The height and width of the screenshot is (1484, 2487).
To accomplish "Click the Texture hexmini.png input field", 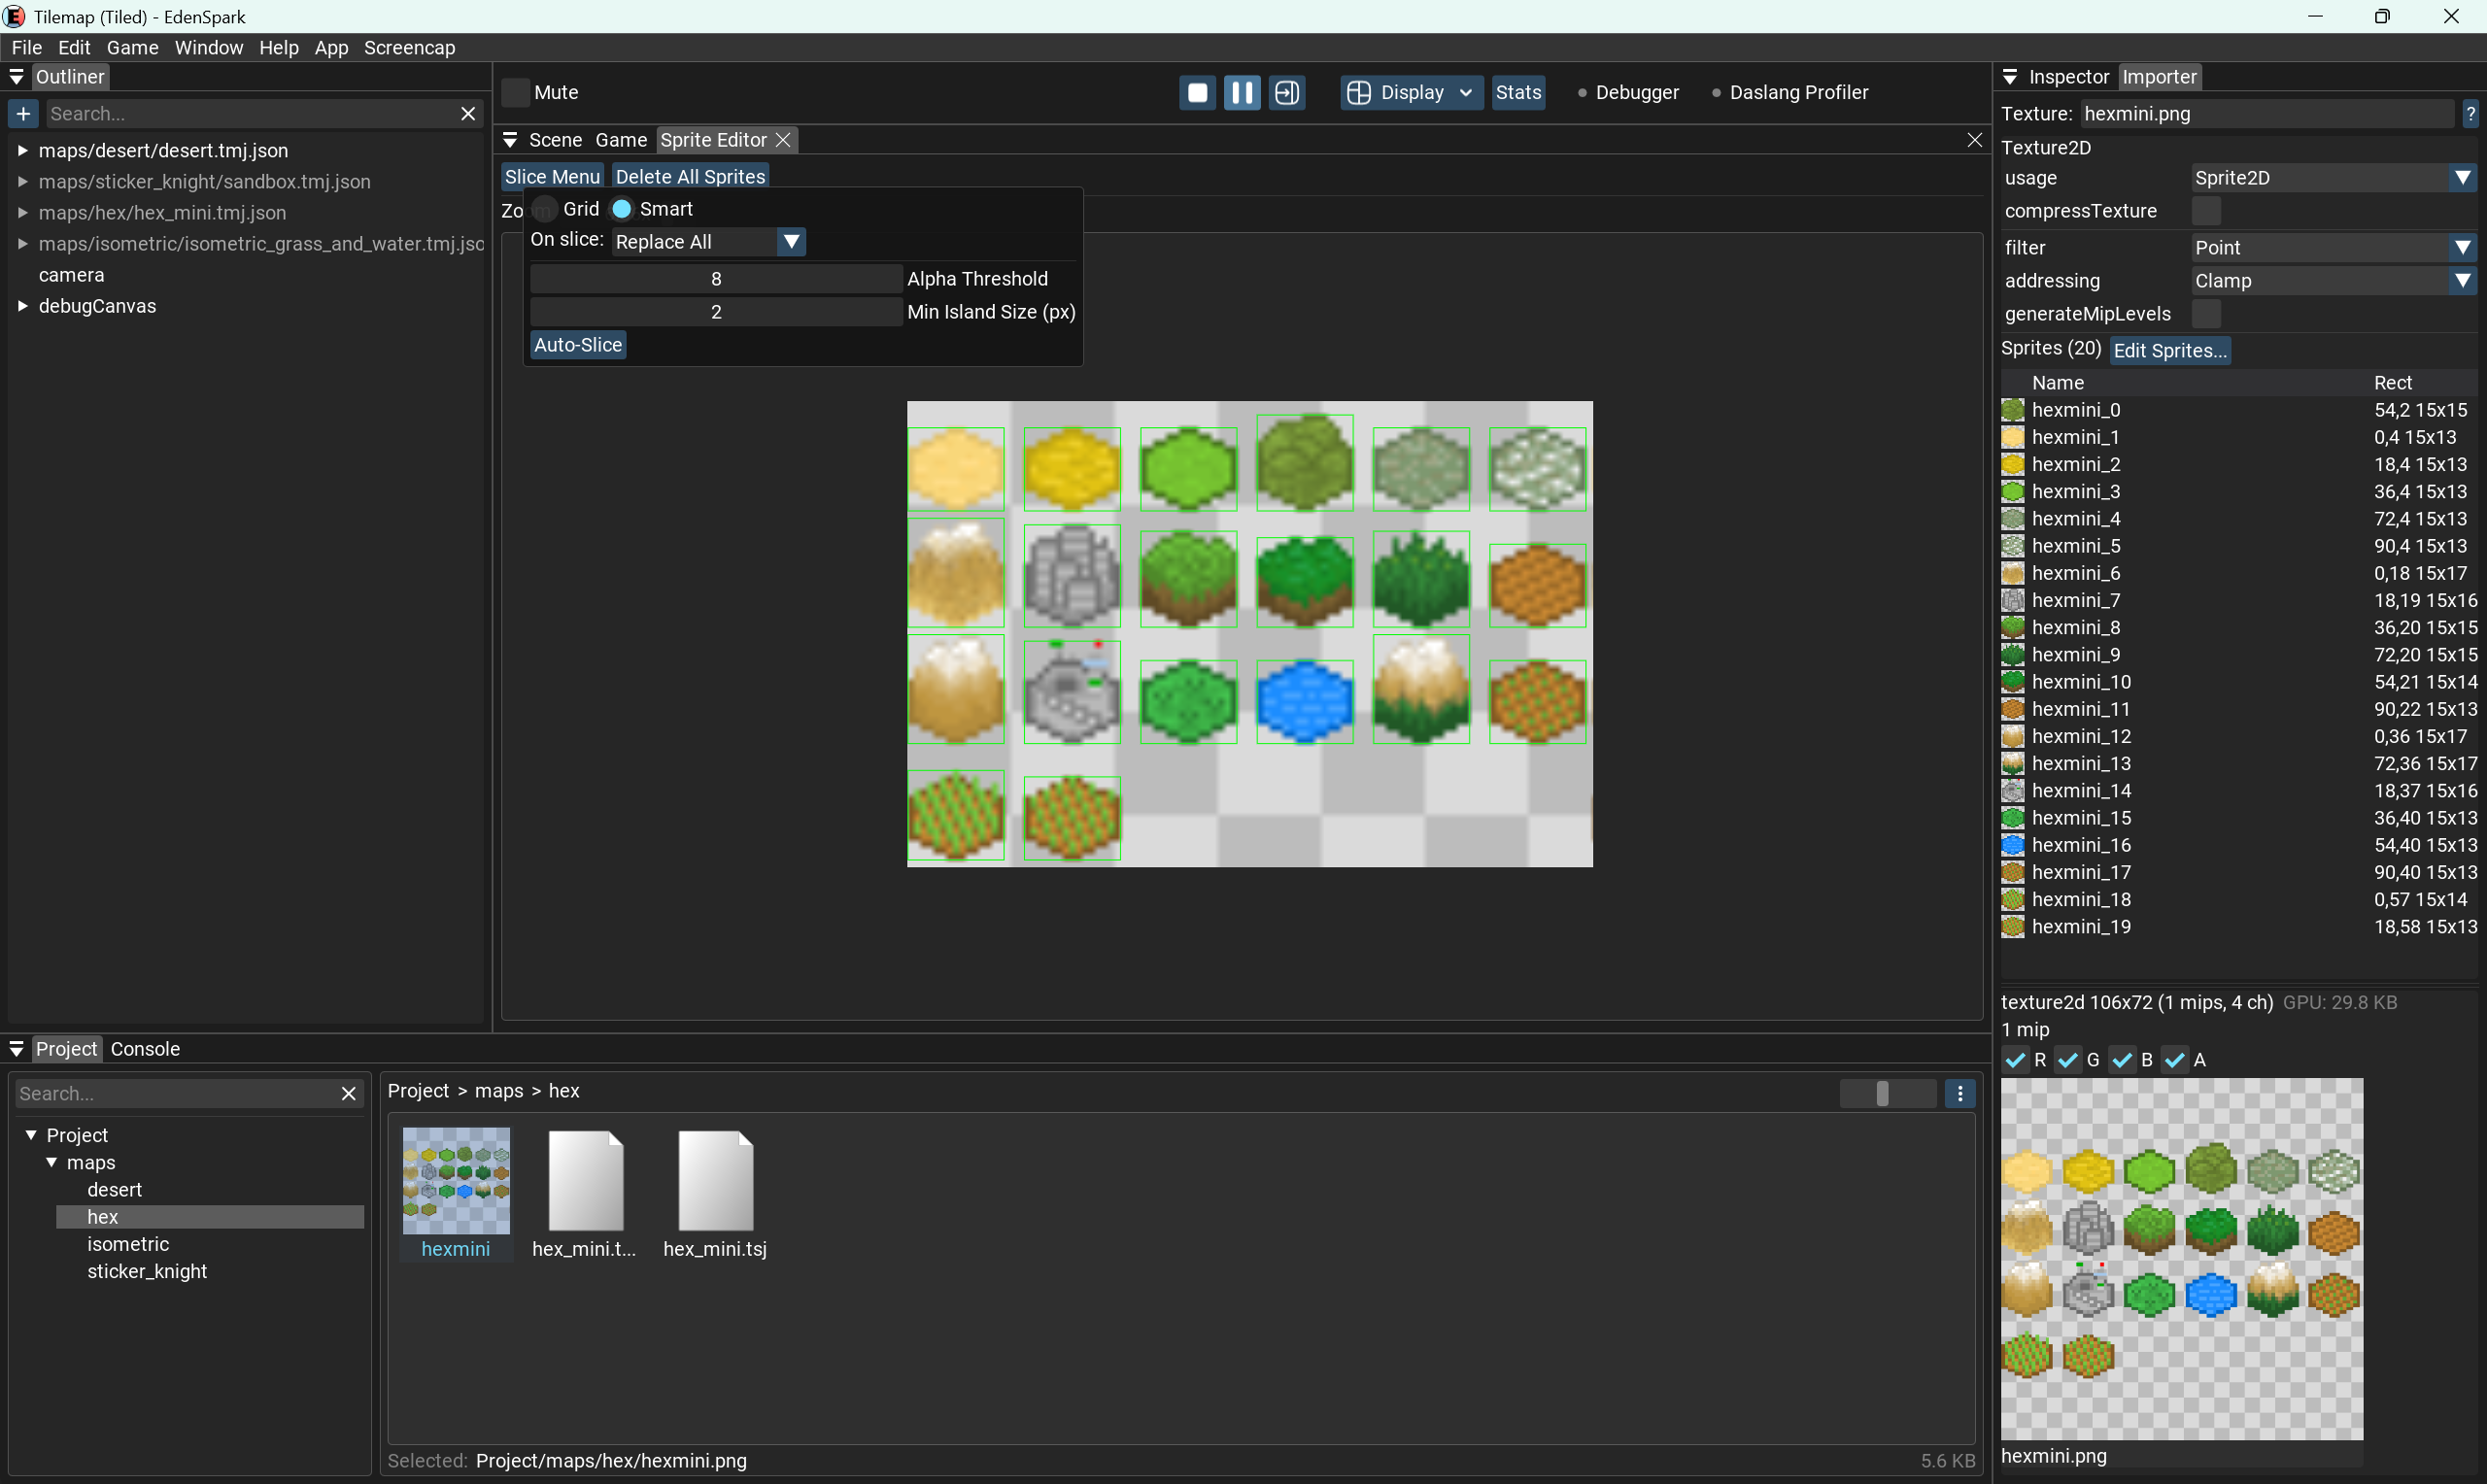I will point(2267,114).
